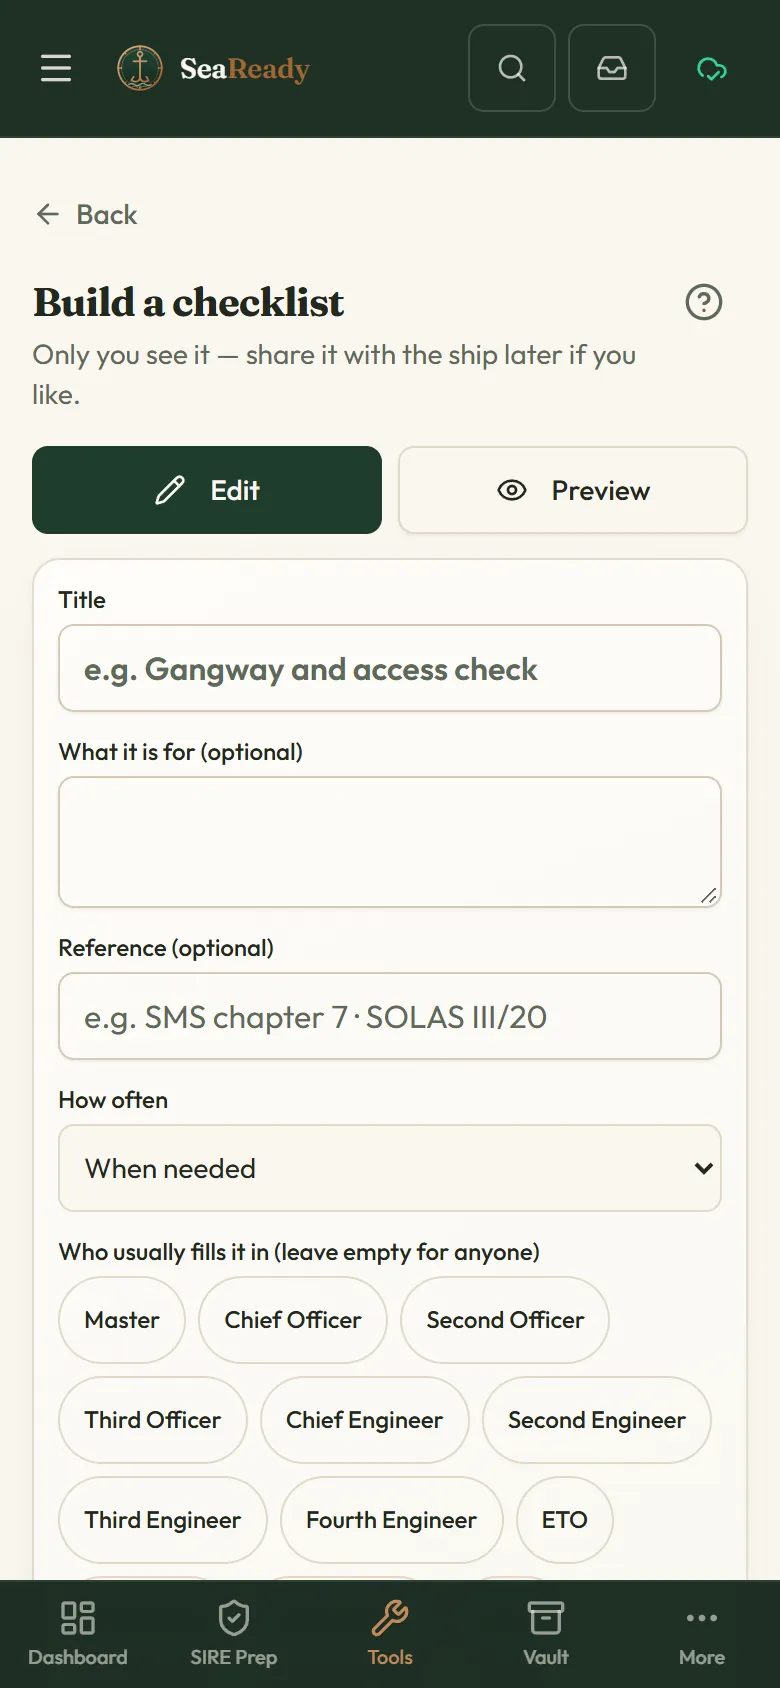Click the SeaReady anchor logo
Image resolution: width=780 pixels, height=1688 pixels.
[x=140, y=68]
